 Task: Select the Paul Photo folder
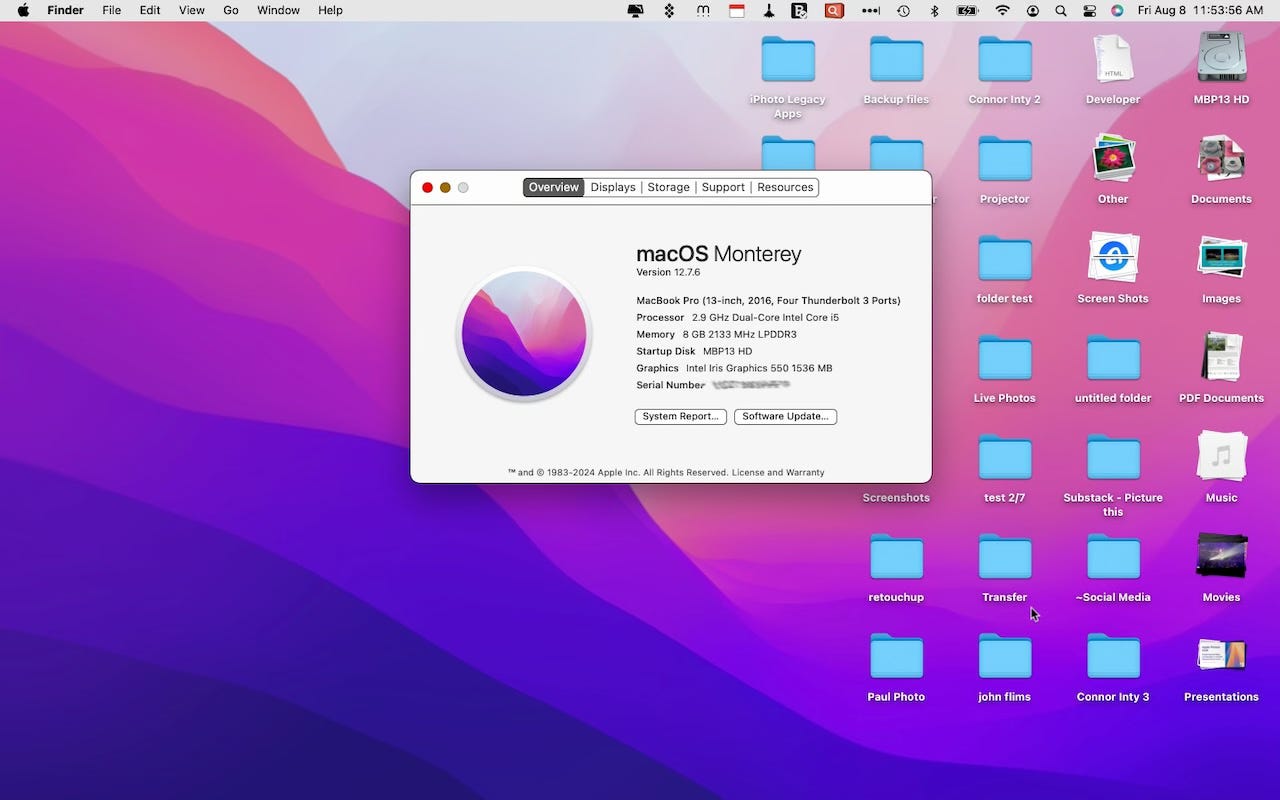tap(896, 656)
